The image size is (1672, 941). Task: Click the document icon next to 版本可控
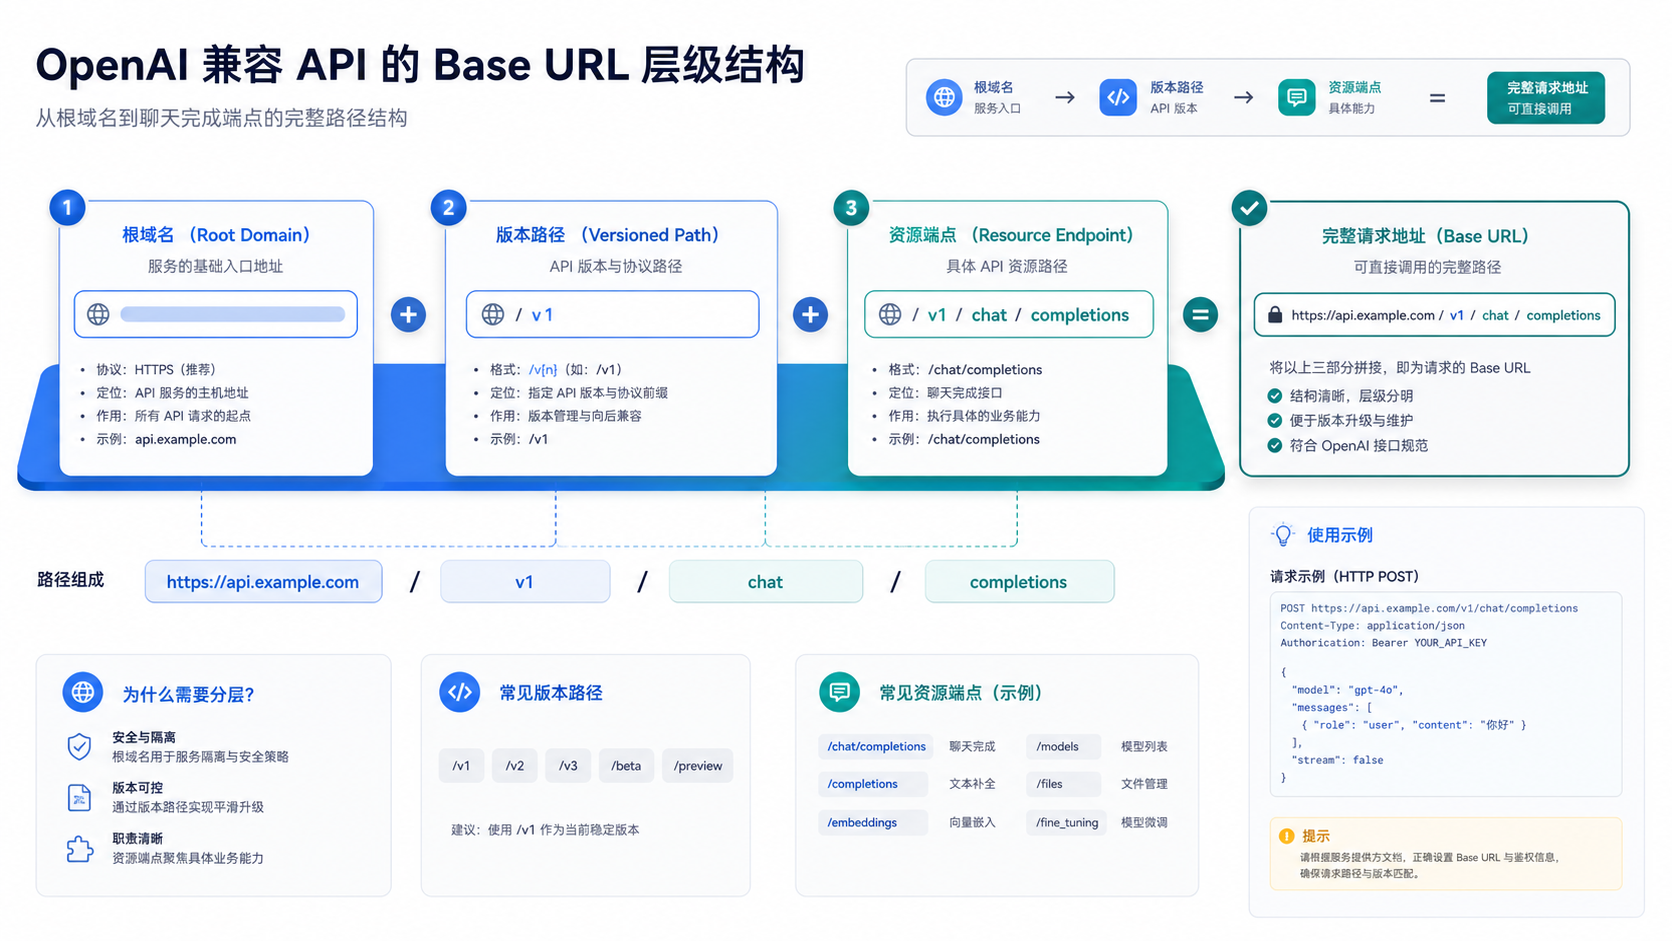pos(79,797)
